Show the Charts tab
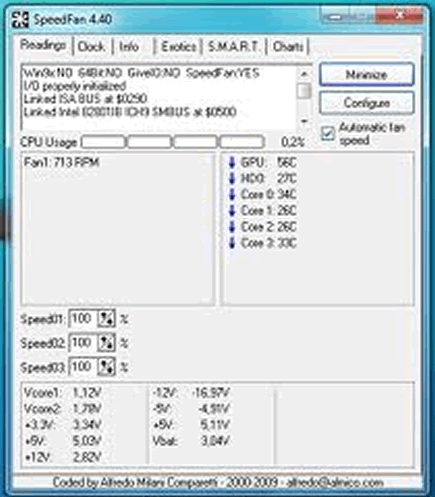Screen dimensions: 435x497 (x=288, y=47)
